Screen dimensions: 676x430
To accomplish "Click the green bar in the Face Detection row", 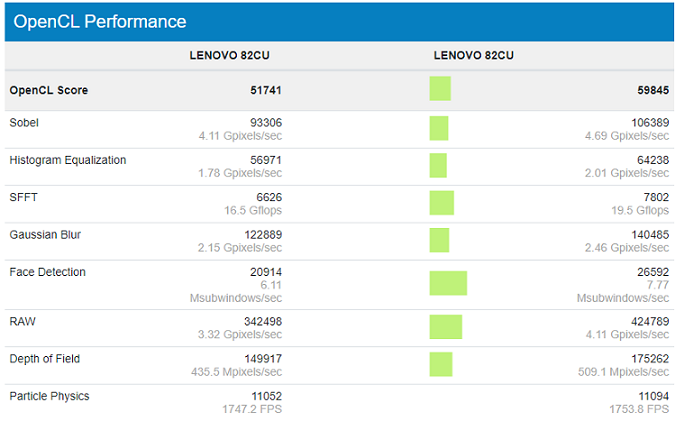I will (x=448, y=283).
